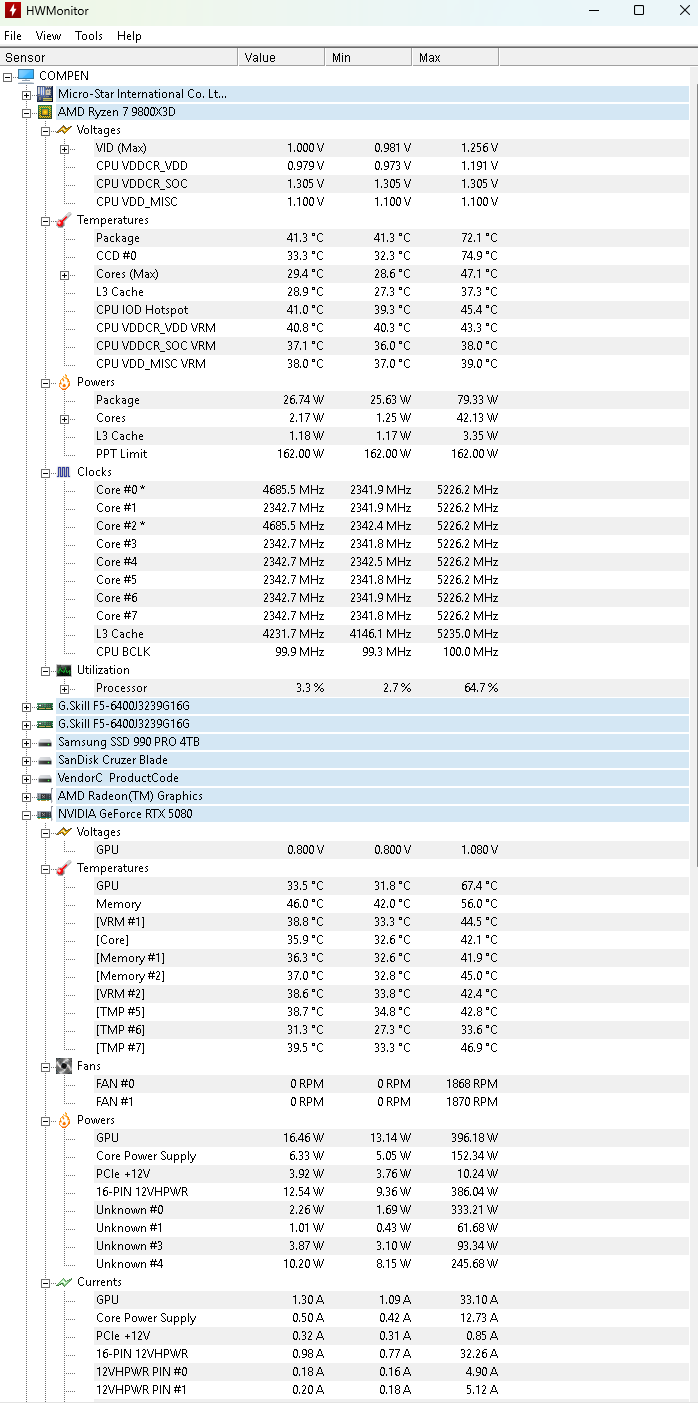698x1403 pixels.
Task: Click the HWMonitor app icon in title bar
Action: pyautogui.click(x=13, y=11)
